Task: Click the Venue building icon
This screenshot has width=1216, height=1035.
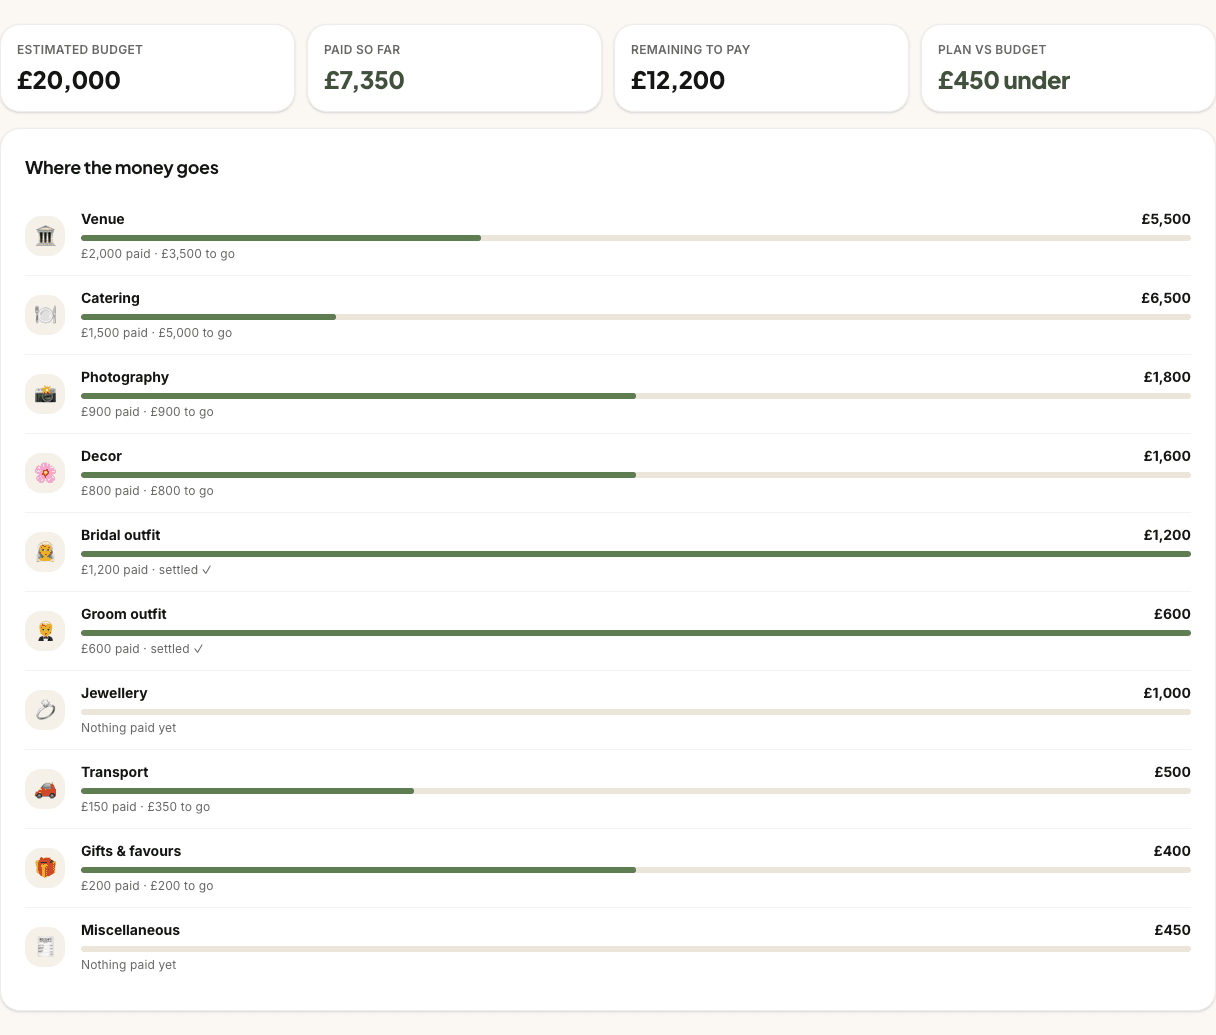Action: pos(45,236)
